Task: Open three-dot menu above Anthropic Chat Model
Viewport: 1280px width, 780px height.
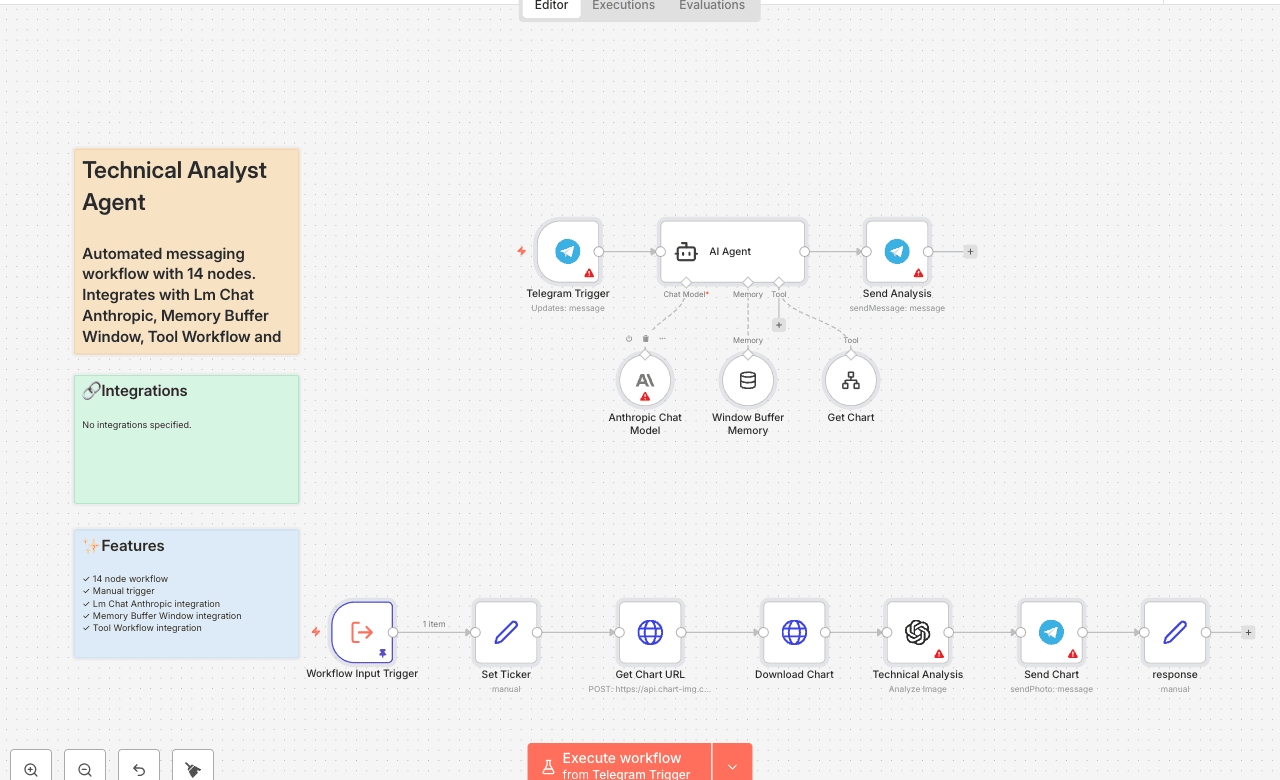Action: pyautogui.click(x=662, y=339)
